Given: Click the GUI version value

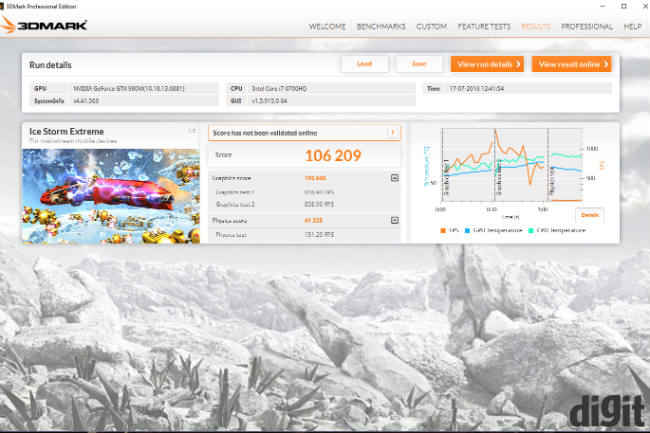Looking at the screenshot, I should [x=269, y=101].
